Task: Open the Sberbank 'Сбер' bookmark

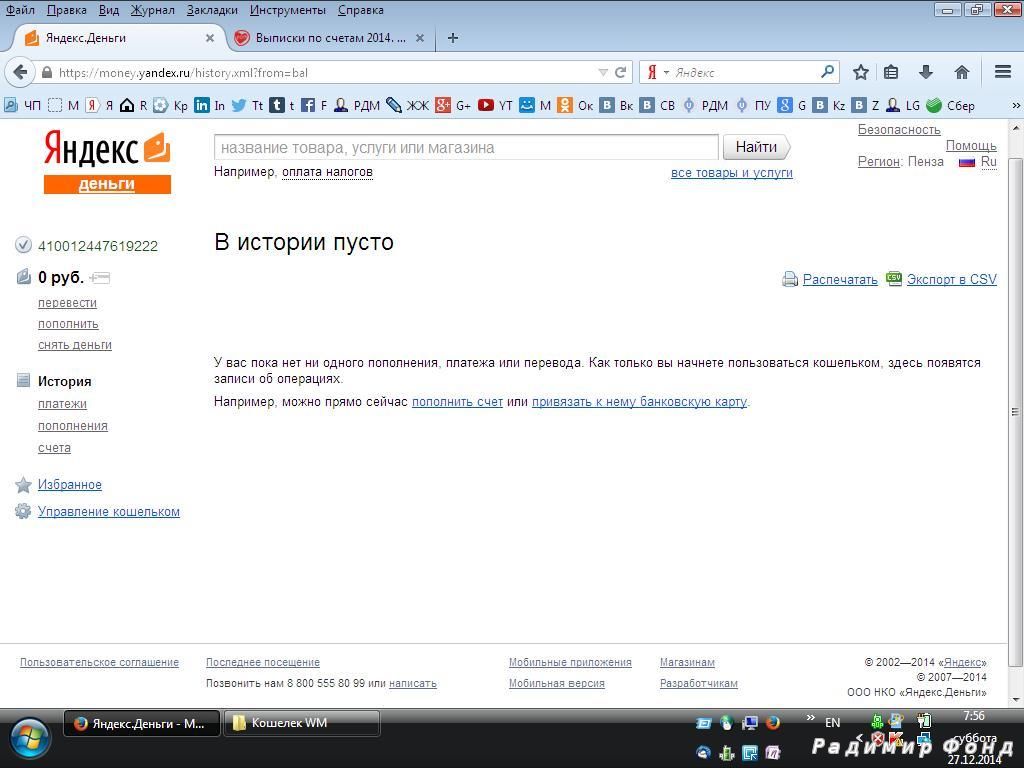Action: point(951,105)
